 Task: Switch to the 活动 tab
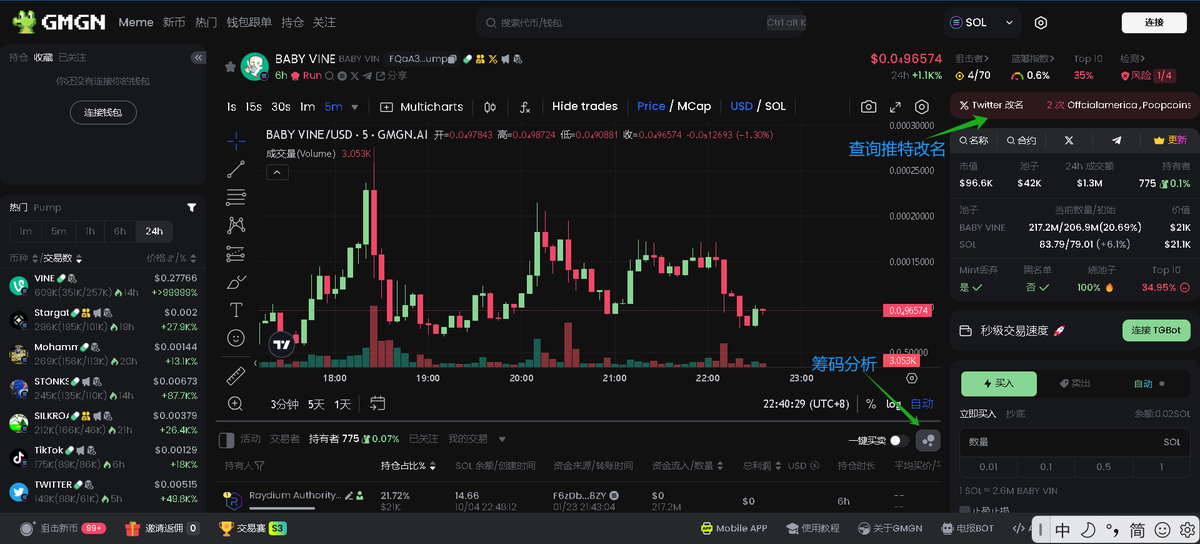(250, 439)
